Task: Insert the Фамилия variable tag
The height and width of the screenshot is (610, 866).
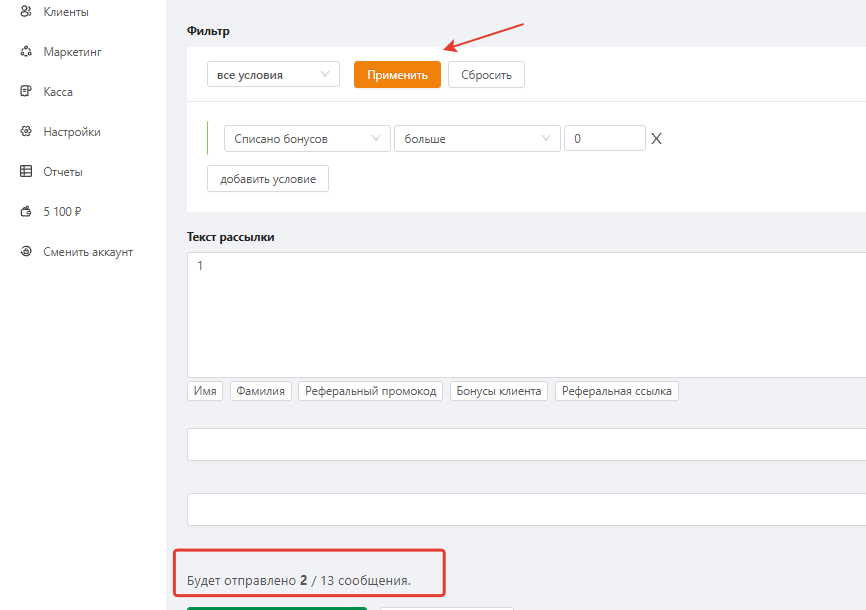Action: click(261, 391)
